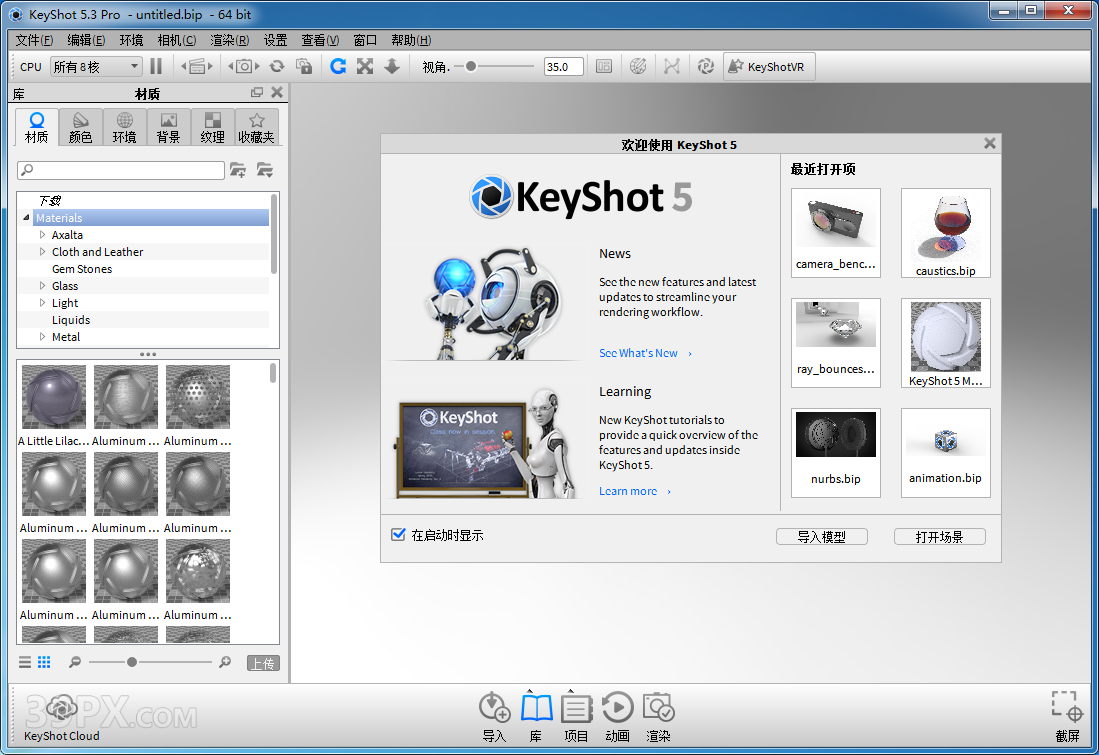Open the Project panel icon
Viewport: 1099px width, 755px height.
(576, 709)
